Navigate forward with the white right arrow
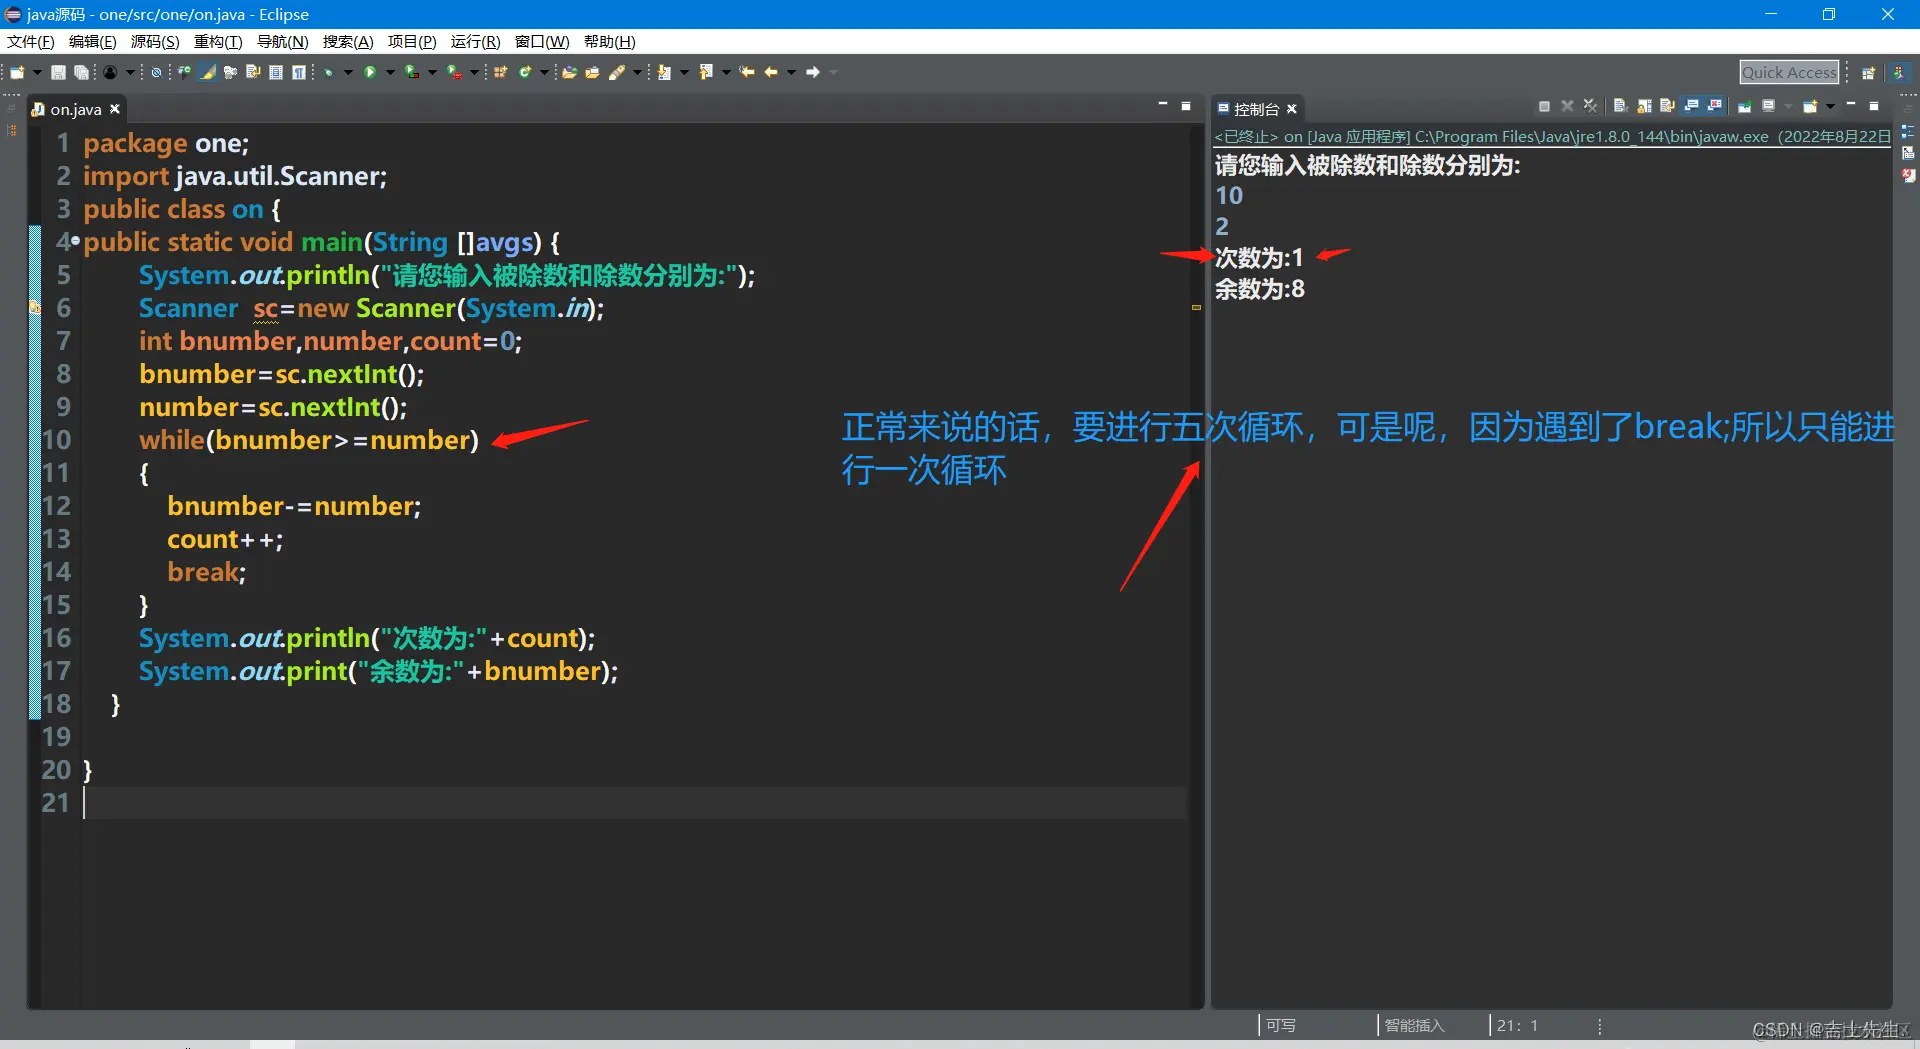This screenshot has height=1049, width=1920. [x=812, y=72]
